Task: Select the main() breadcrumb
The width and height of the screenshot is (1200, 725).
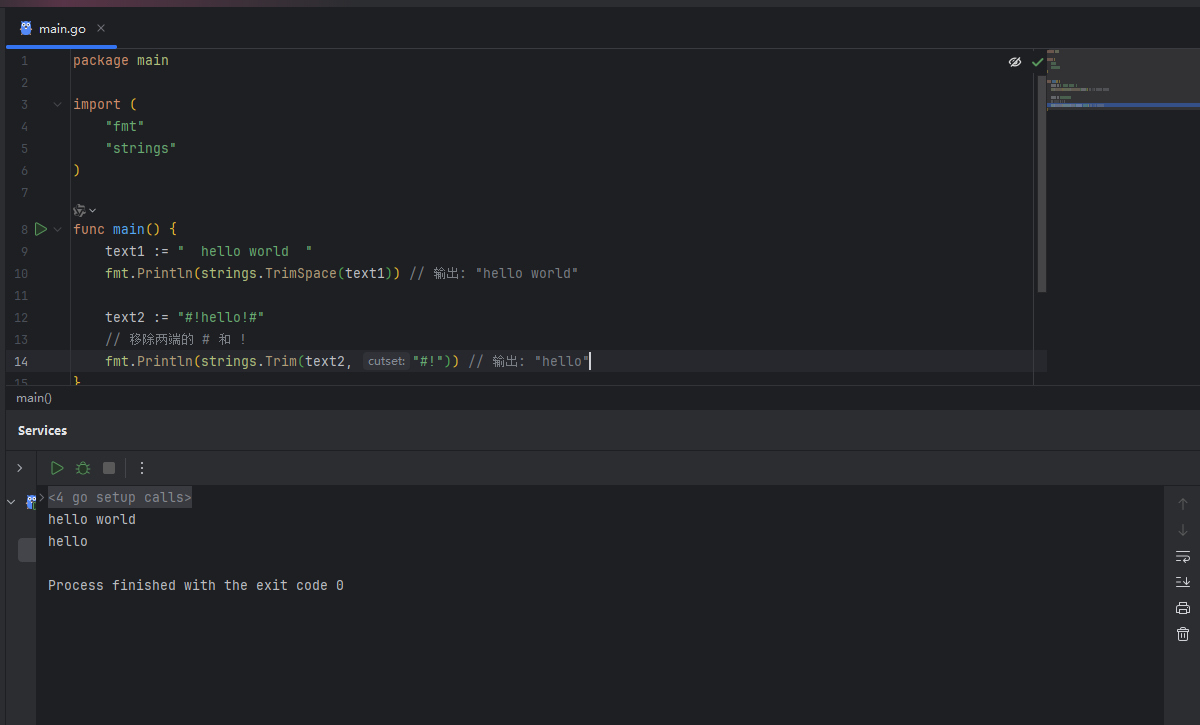Action: pos(34,398)
